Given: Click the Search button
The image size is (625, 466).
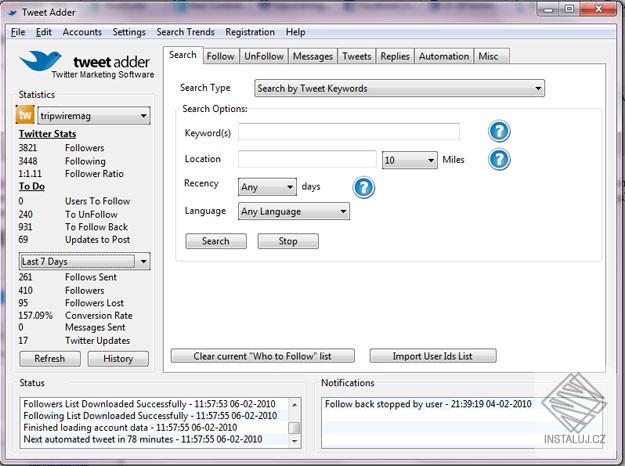Looking at the screenshot, I should (216, 241).
